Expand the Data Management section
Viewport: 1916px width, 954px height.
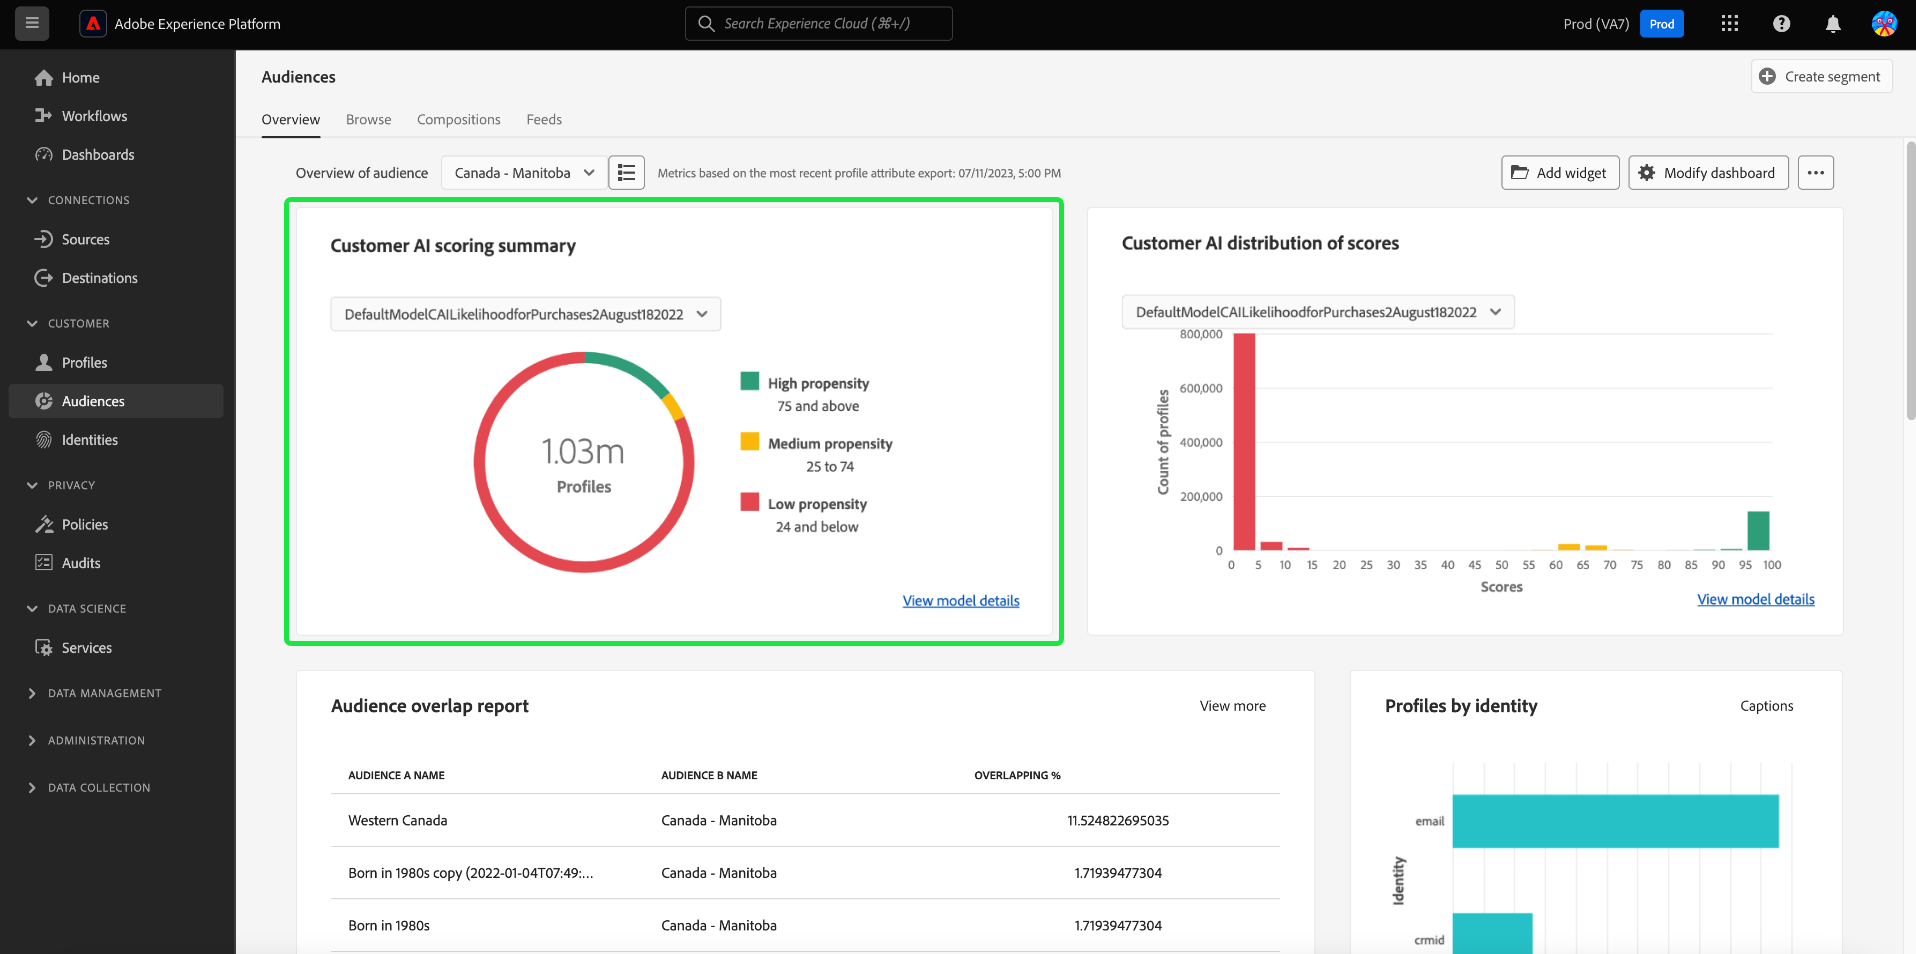click(x=32, y=693)
